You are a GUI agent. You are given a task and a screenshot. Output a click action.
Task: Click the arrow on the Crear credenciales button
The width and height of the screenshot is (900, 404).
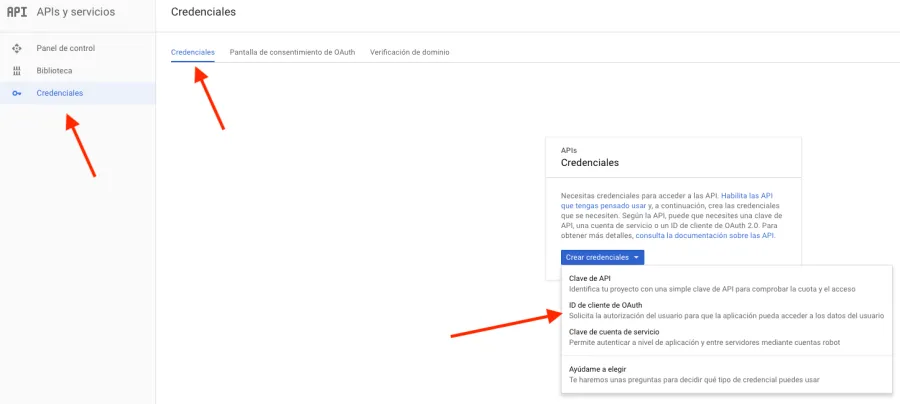tap(636, 258)
